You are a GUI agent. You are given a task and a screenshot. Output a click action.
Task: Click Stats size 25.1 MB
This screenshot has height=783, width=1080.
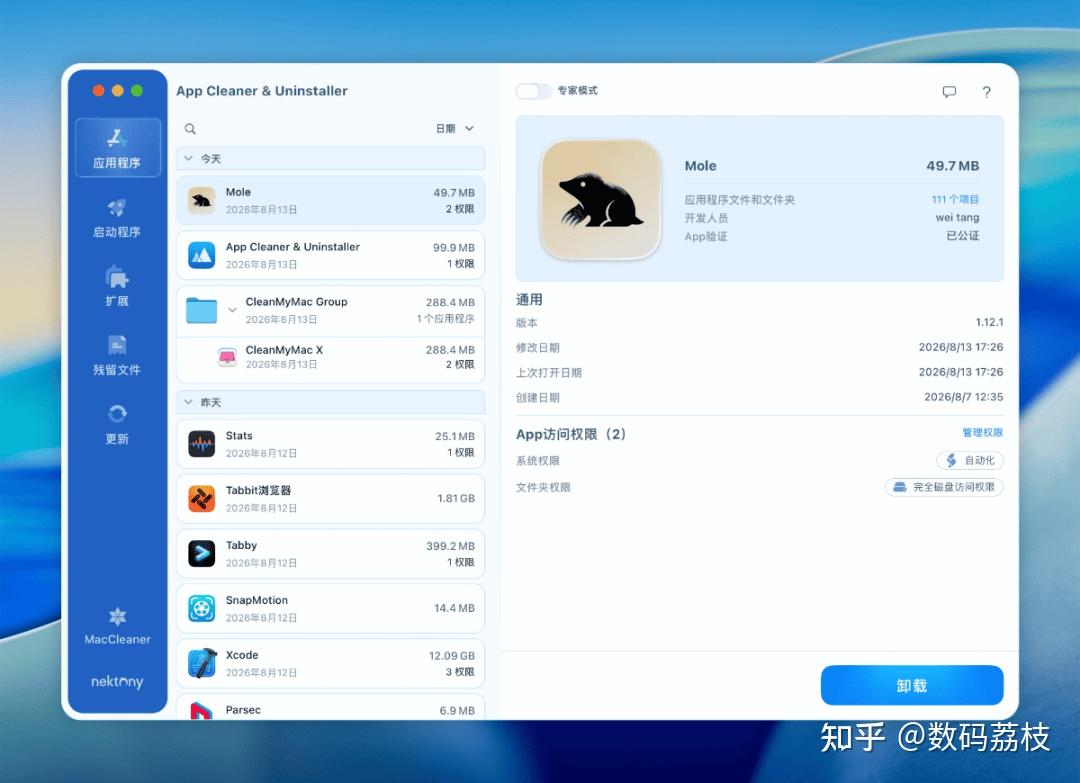click(x=455, y=436)
